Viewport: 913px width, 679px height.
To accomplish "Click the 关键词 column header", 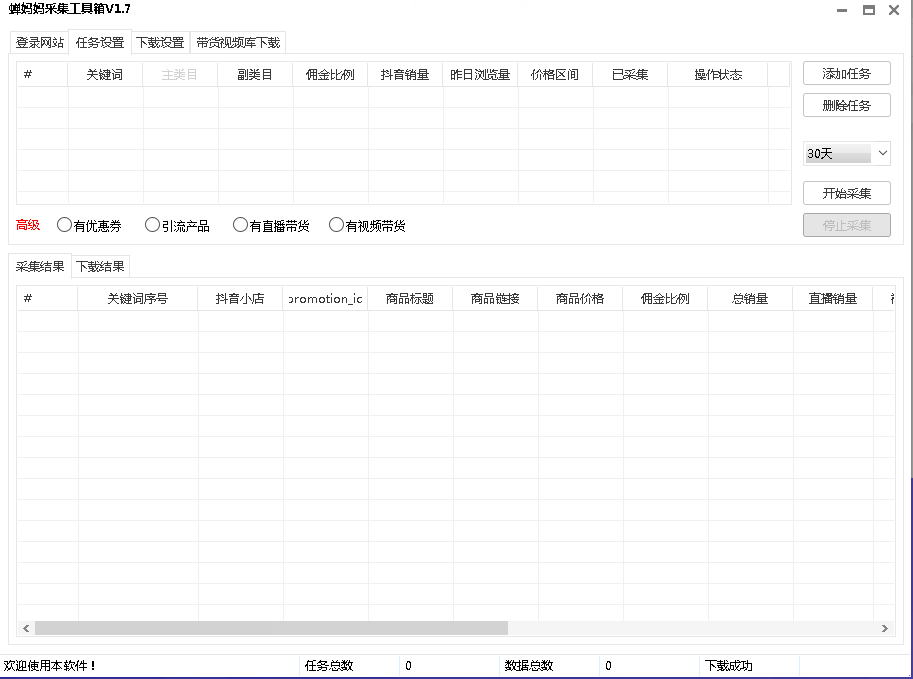I will tap(105, 73).
